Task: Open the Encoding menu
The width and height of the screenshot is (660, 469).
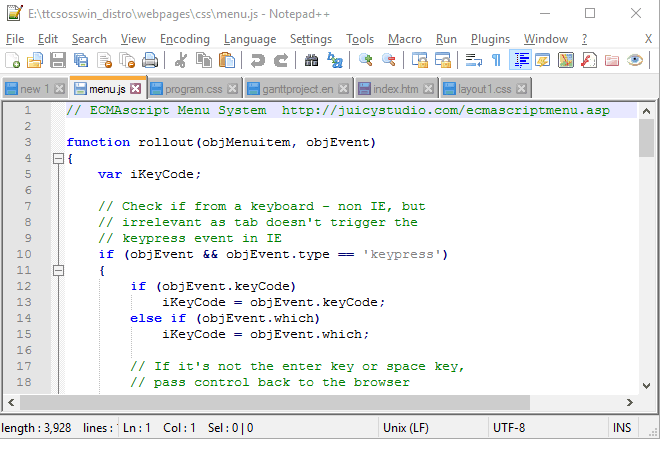Action: point(185,39)
